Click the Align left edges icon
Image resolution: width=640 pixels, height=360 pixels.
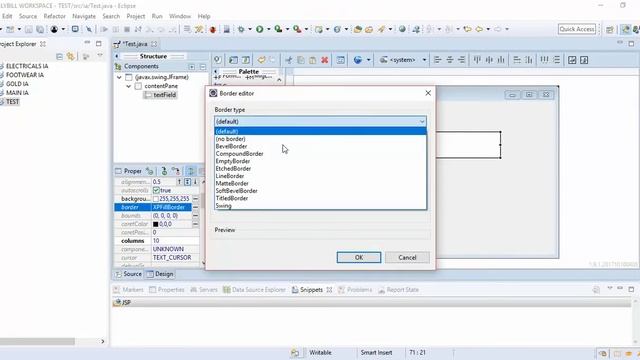[438, 60]
